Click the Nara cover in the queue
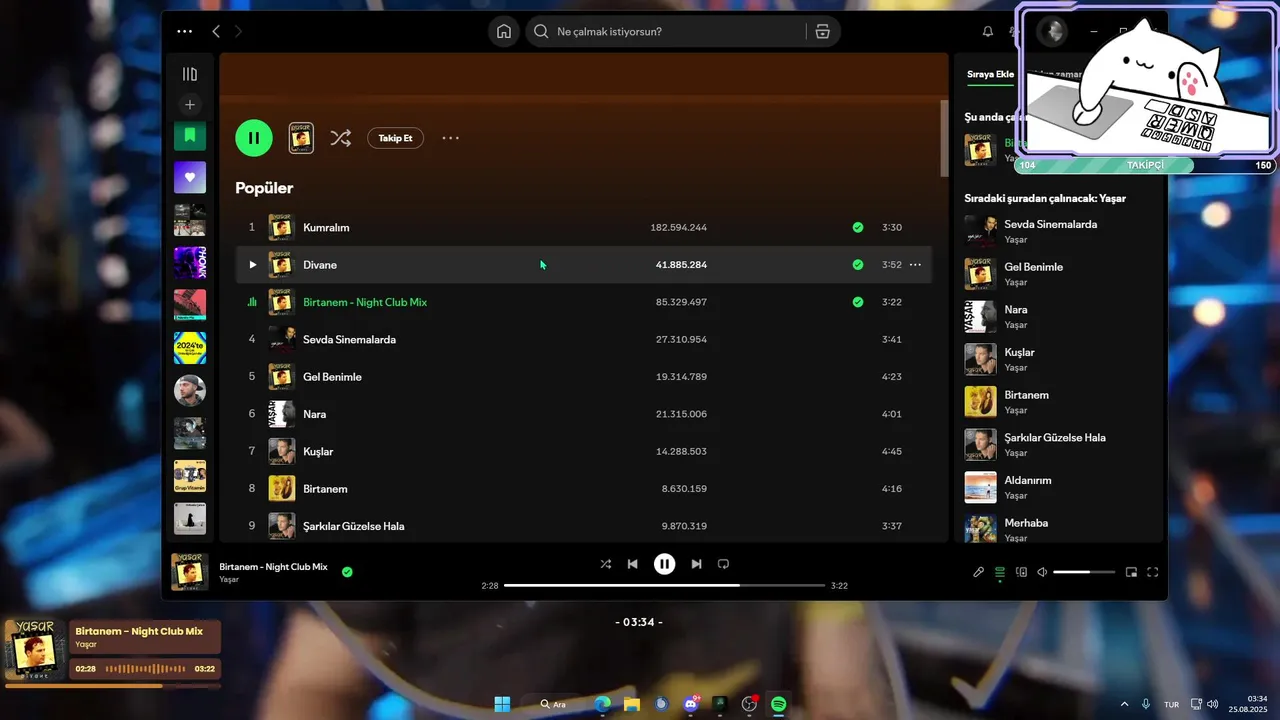1280x720 pixels. pos(980,317)
